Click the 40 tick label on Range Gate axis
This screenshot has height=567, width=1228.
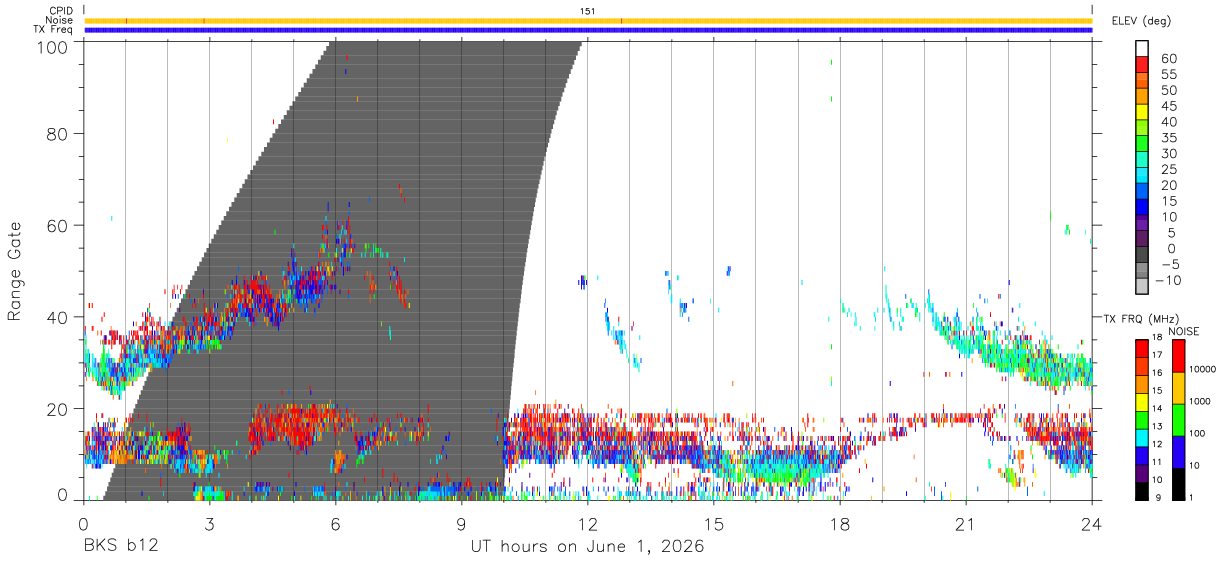(x=56, y=317)
